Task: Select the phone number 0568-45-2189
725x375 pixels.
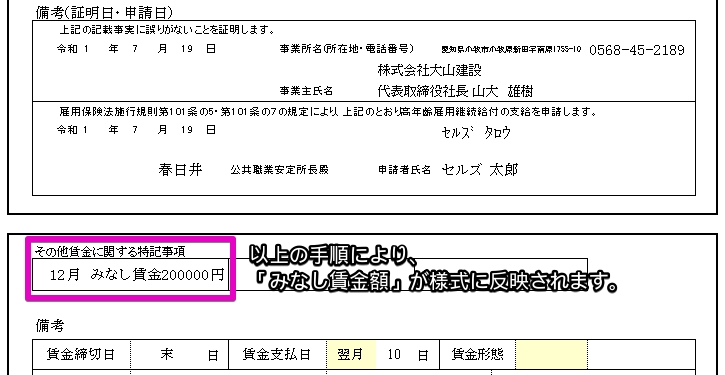Action: point(637,50)
